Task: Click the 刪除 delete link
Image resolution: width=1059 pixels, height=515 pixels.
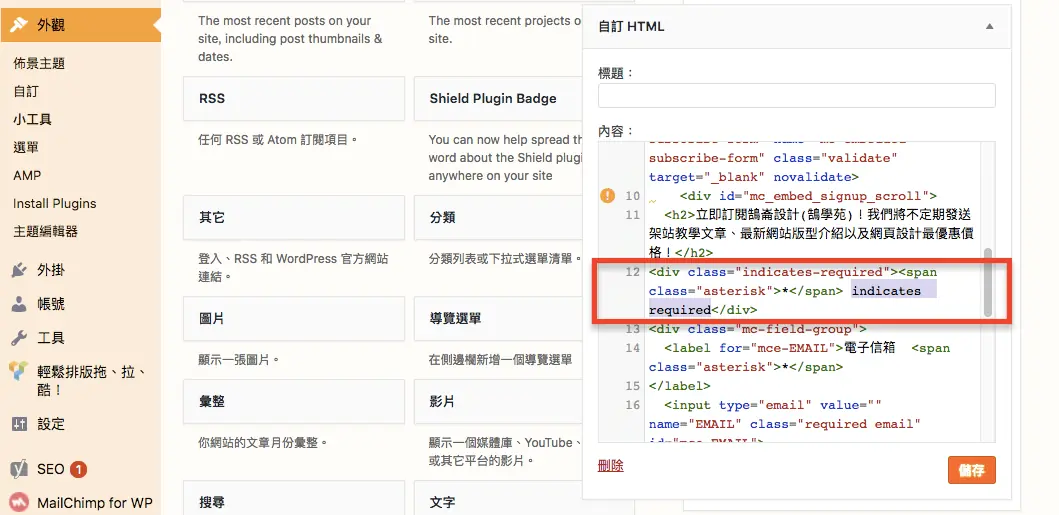Action: click(x=611, y=466)
